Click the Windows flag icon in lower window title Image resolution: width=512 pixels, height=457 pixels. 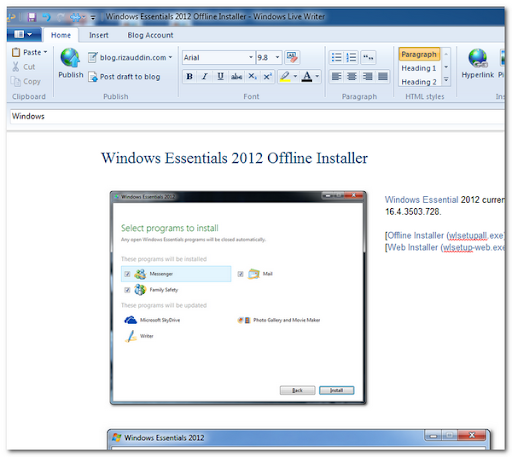117,437
